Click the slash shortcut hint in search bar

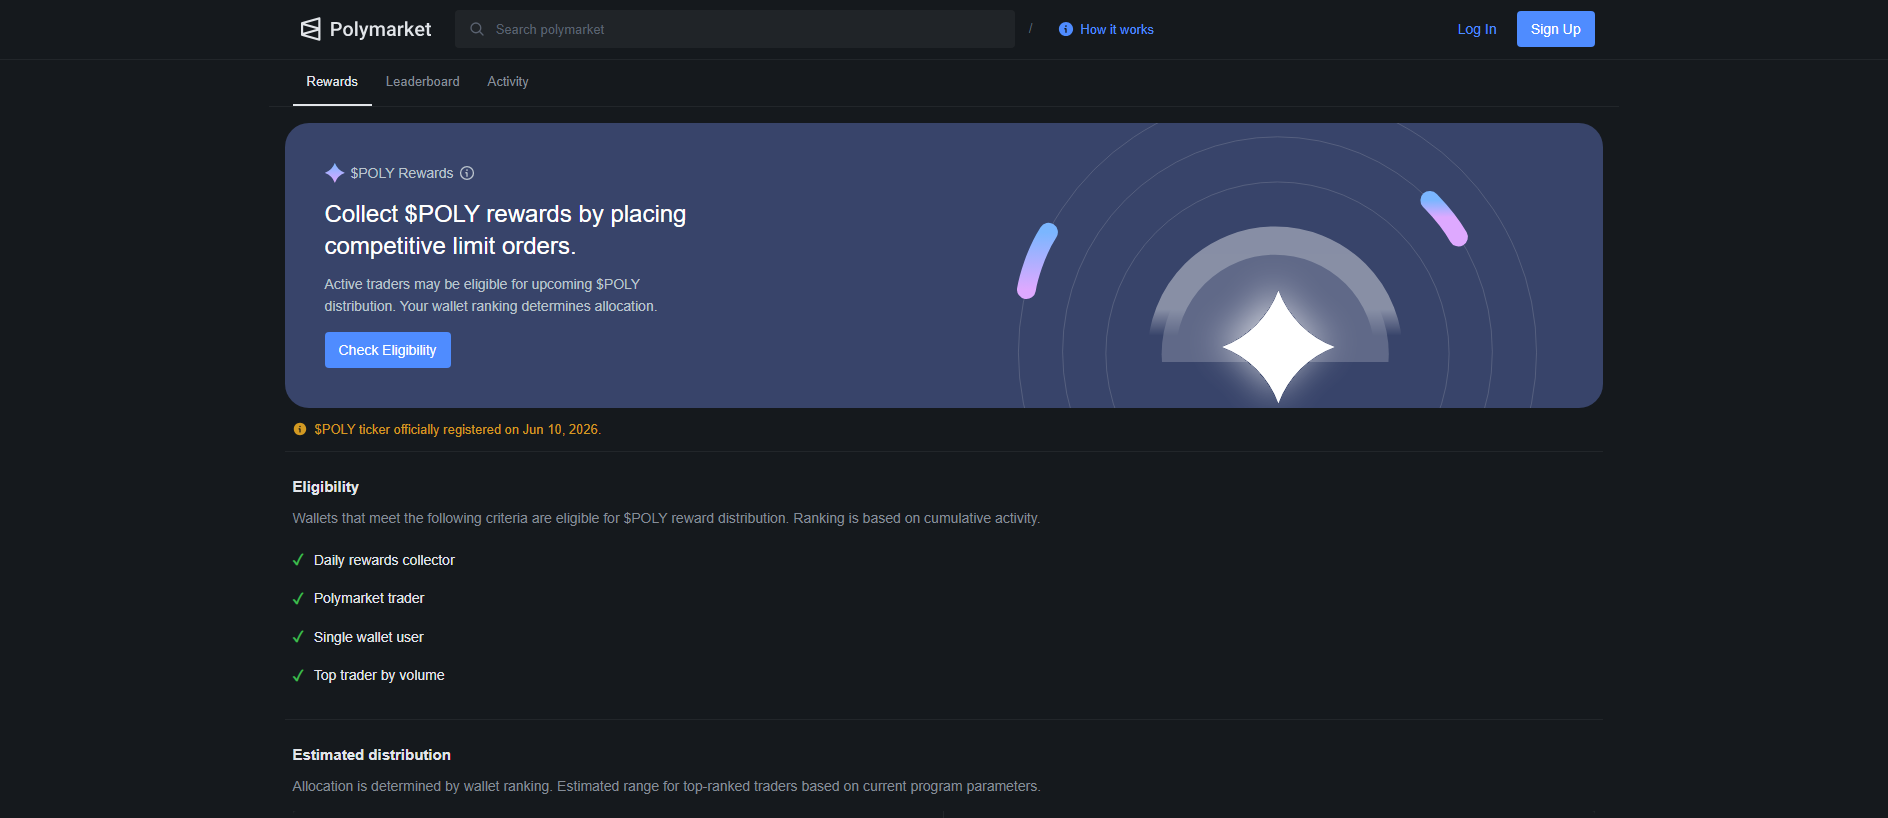coord(1030,29)
